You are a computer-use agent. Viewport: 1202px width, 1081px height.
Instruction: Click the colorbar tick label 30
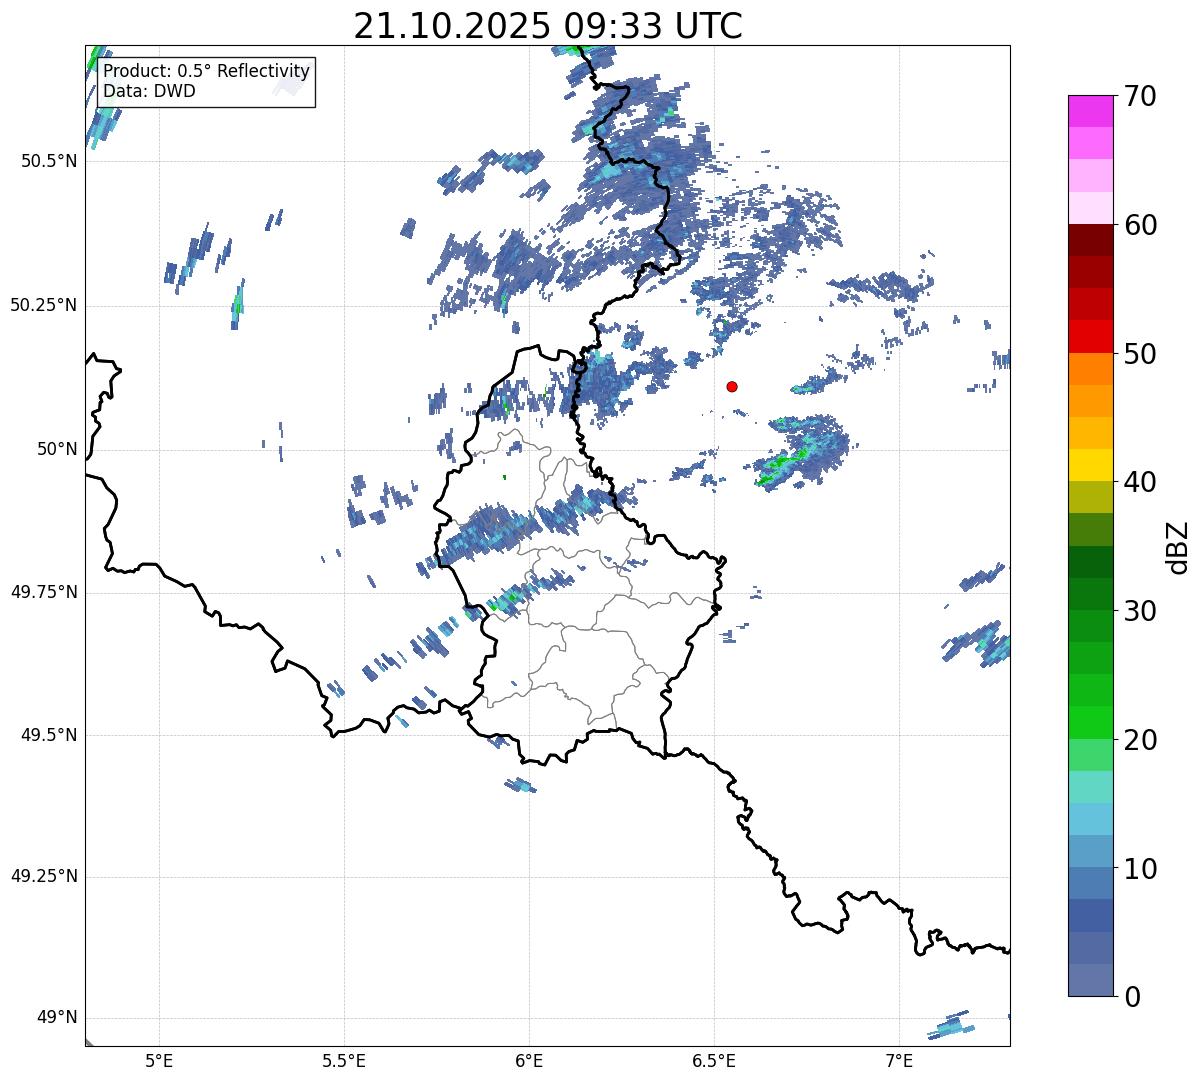[1140, 611]
